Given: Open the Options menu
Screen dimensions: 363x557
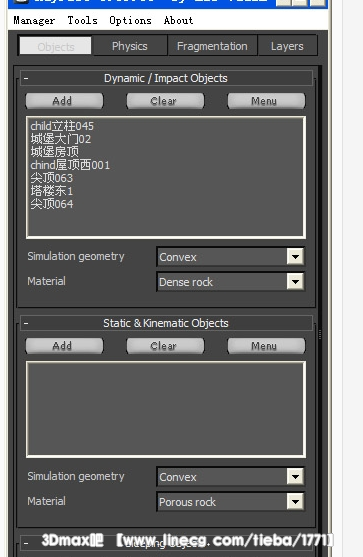Looking at the screenshot, I should pyautogui.click(x=130, y=21).
